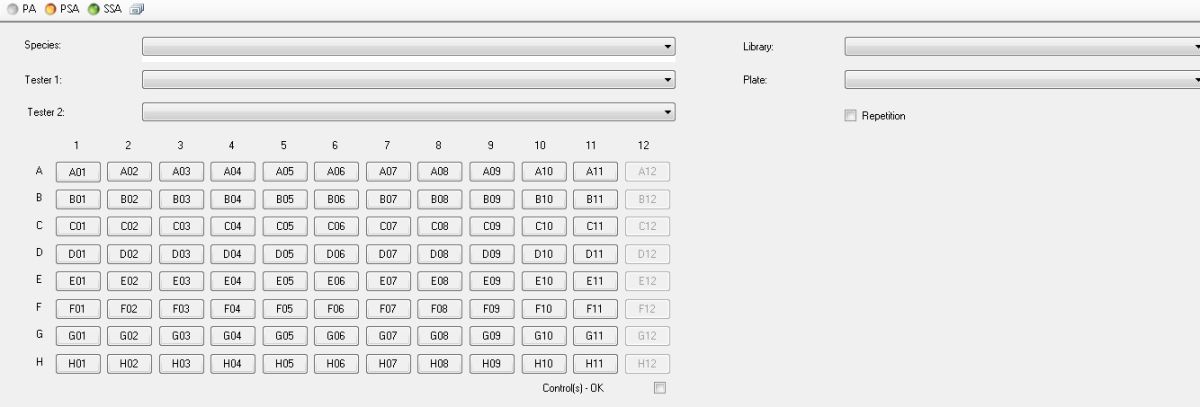Click the stacked windows icon in toolbar
This screenshot has height=407, width=1200.
click(x=136, y=9)
